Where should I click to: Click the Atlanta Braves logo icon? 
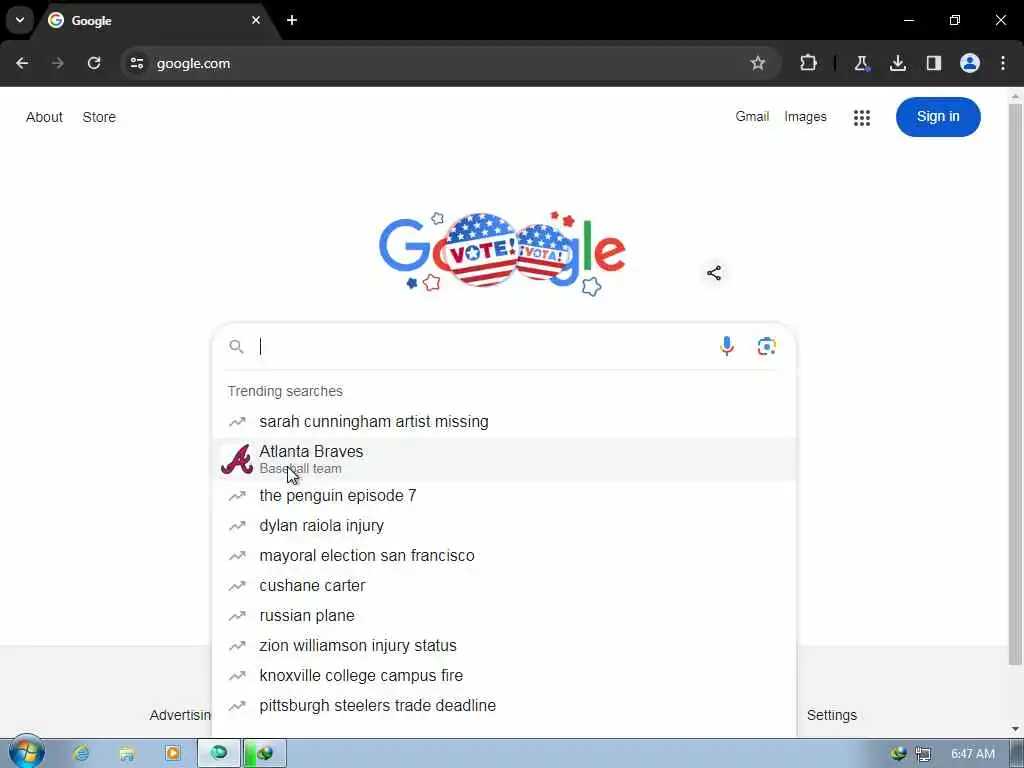[237, 459]
